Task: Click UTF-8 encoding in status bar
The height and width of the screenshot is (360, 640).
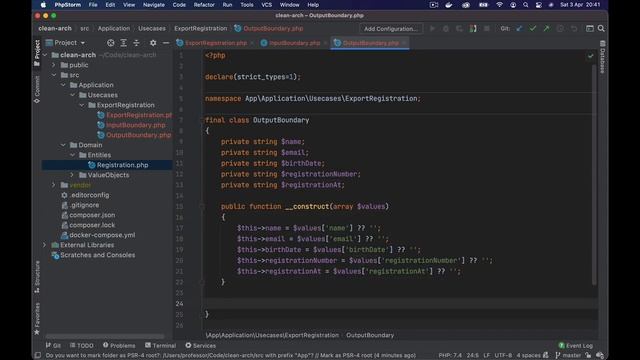Action: click(503, 355)
